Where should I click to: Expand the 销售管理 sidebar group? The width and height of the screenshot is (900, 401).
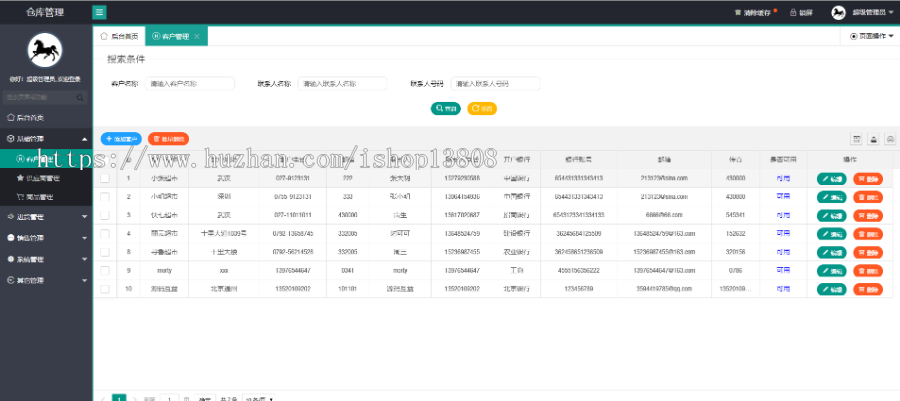[46, 238]
